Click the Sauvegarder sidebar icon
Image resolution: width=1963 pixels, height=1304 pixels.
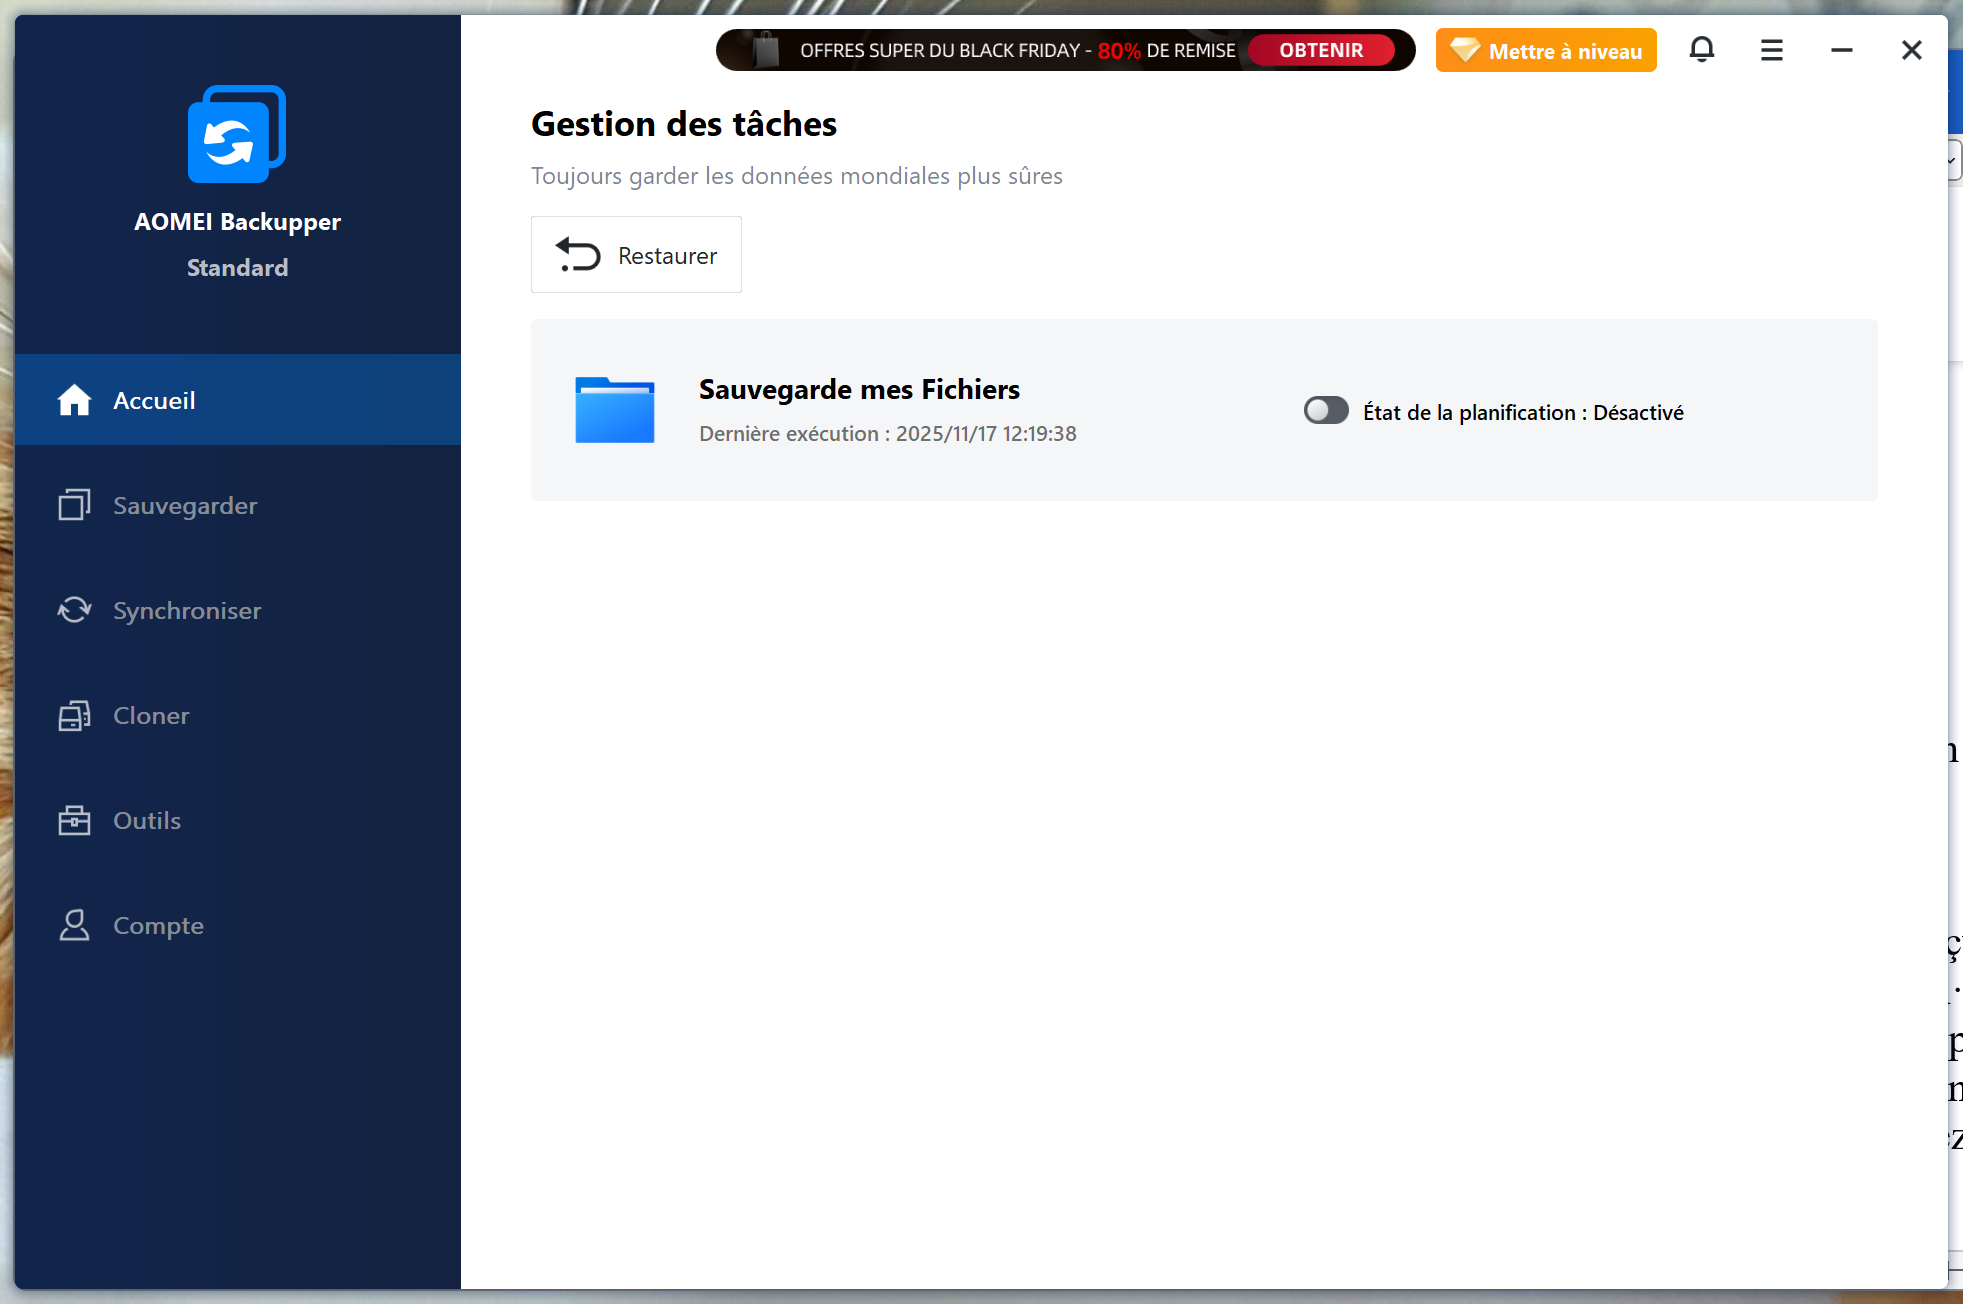(x=74, y=505)
